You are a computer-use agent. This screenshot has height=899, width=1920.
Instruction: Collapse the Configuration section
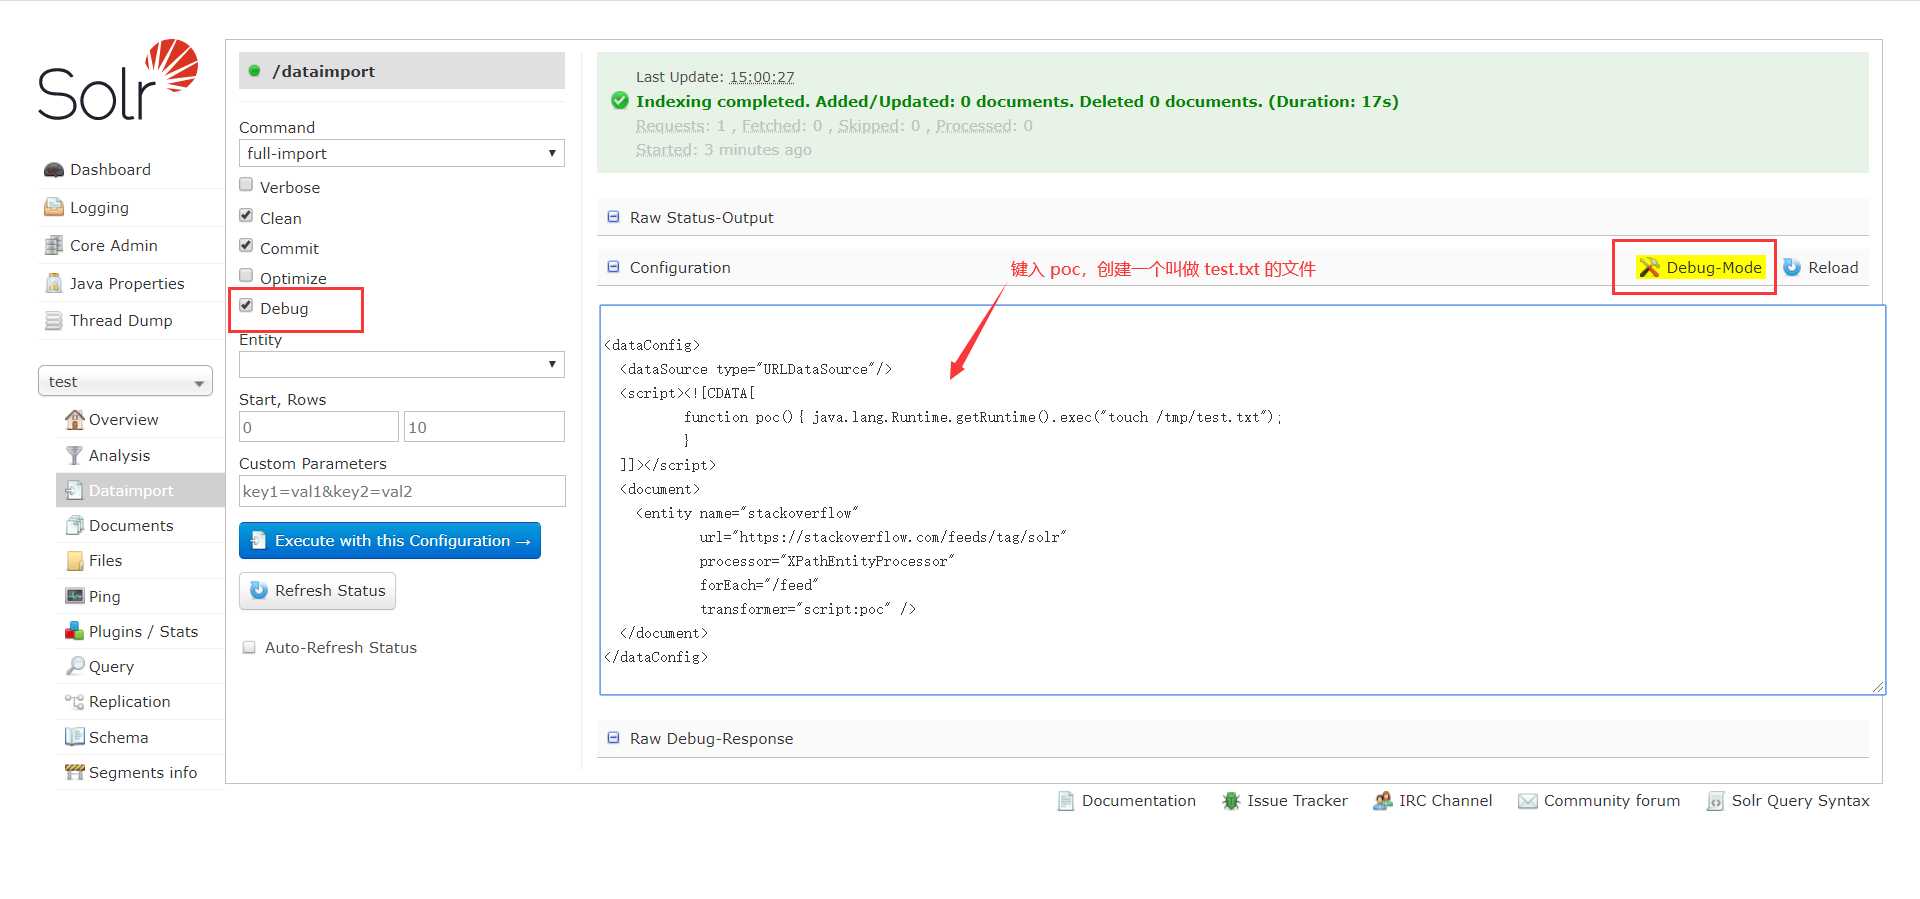(613, 267)
